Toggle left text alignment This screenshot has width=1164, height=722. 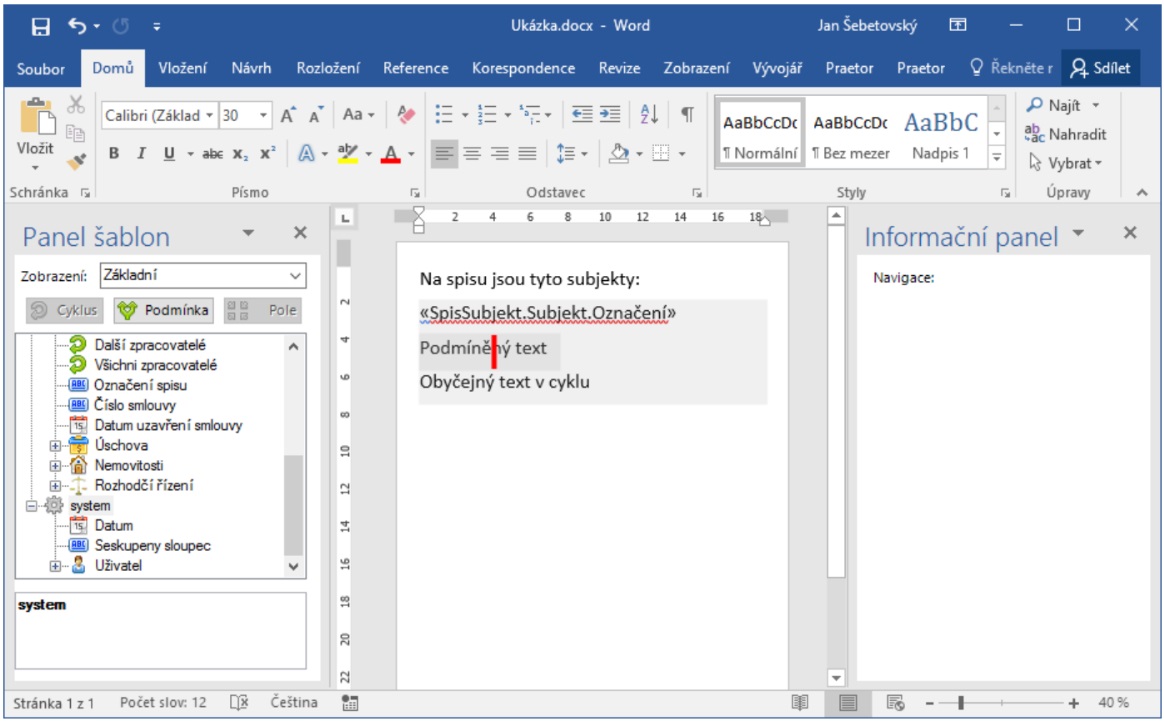click(x=444, y=153)
